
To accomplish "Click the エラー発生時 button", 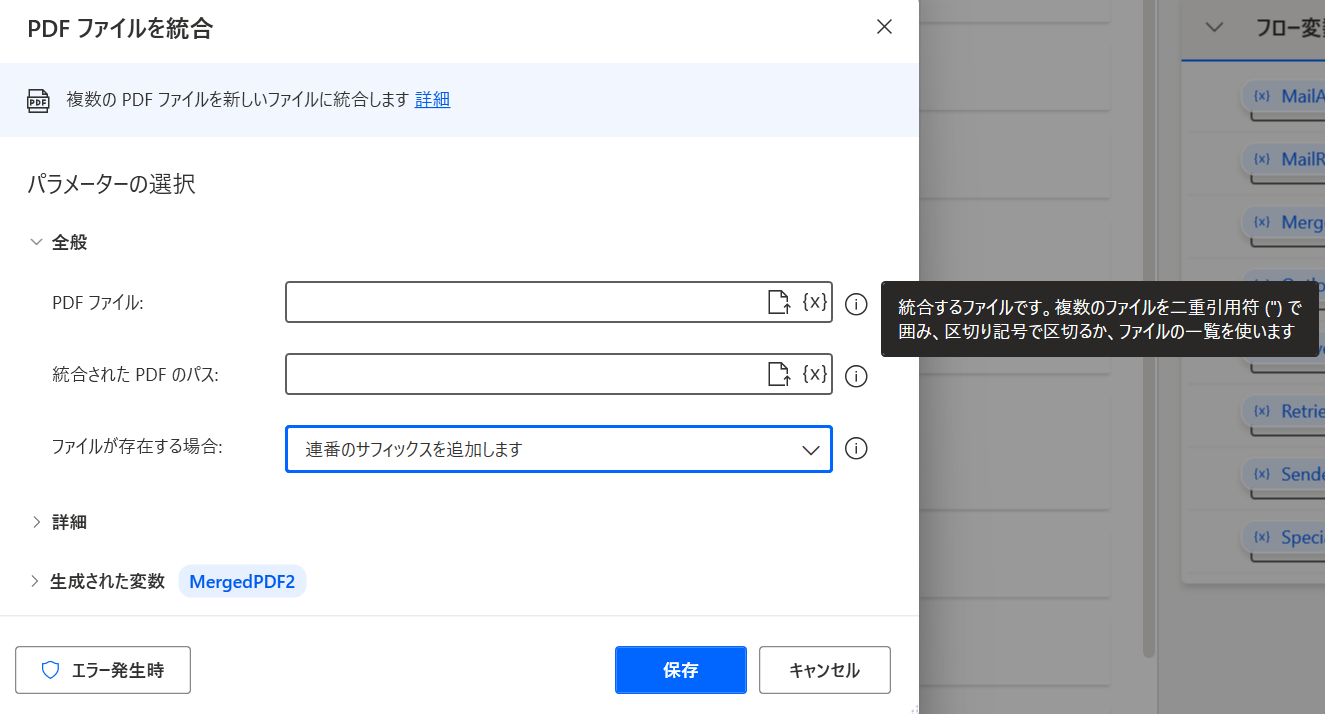I will pyautogui.click(x=103, y=670).
